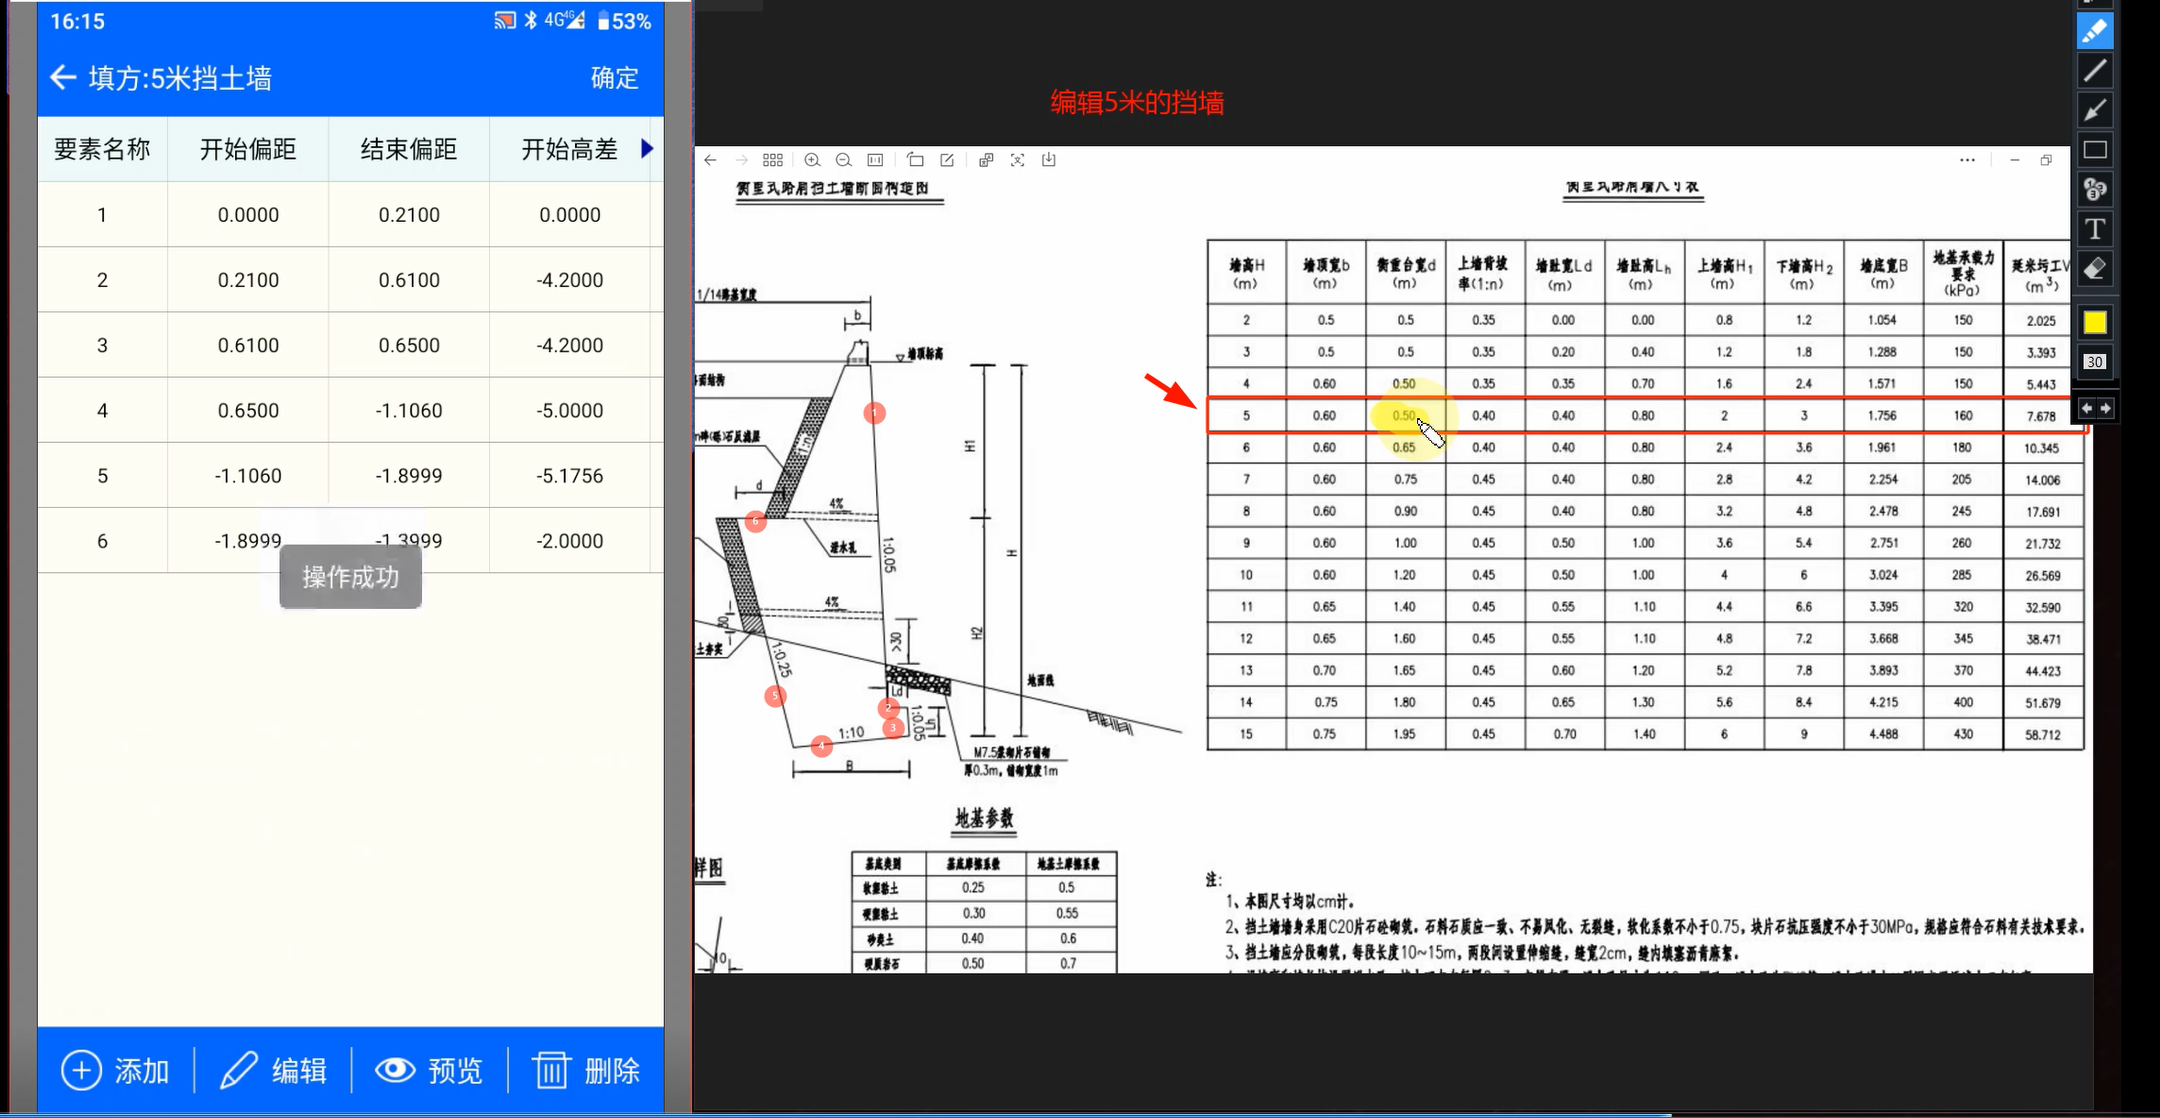Tap the back arrow beside 填方:5米挡土墙
This screenshot has width=2160, height=1118.
tap(63, 78)
